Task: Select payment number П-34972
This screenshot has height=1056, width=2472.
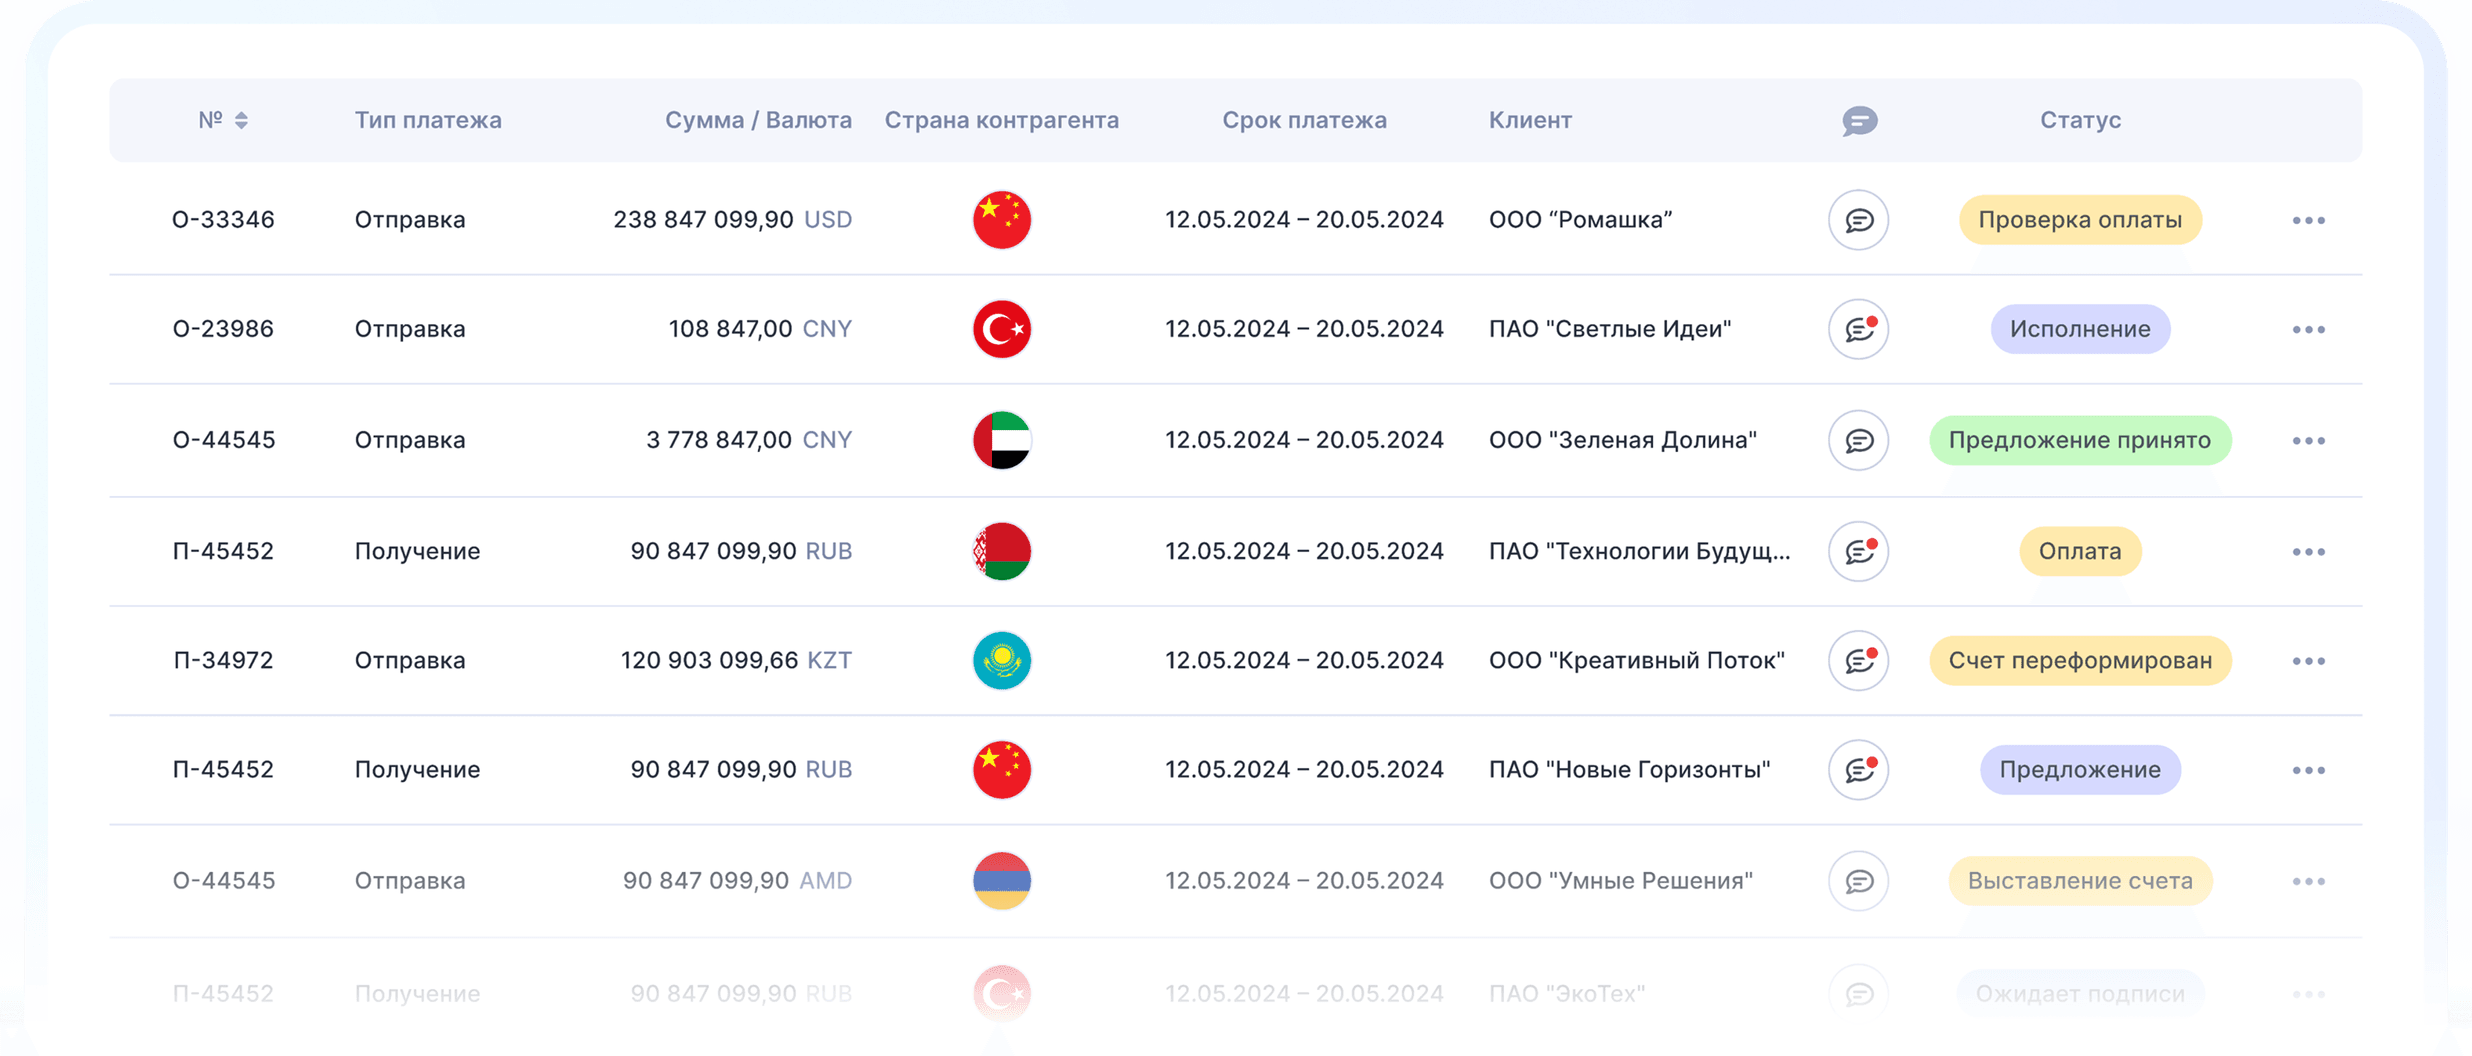Action: pos(223,660)
